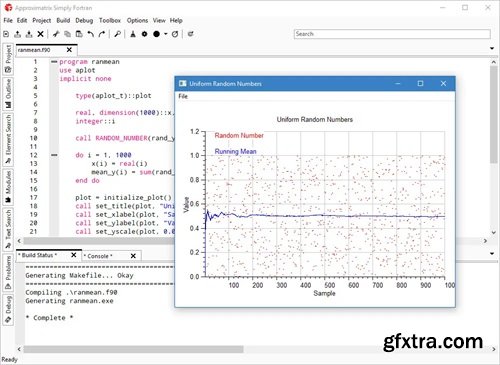Click the Copy toolbar icon
Viewport: 500px width, 365px height.
click(68, 34)
